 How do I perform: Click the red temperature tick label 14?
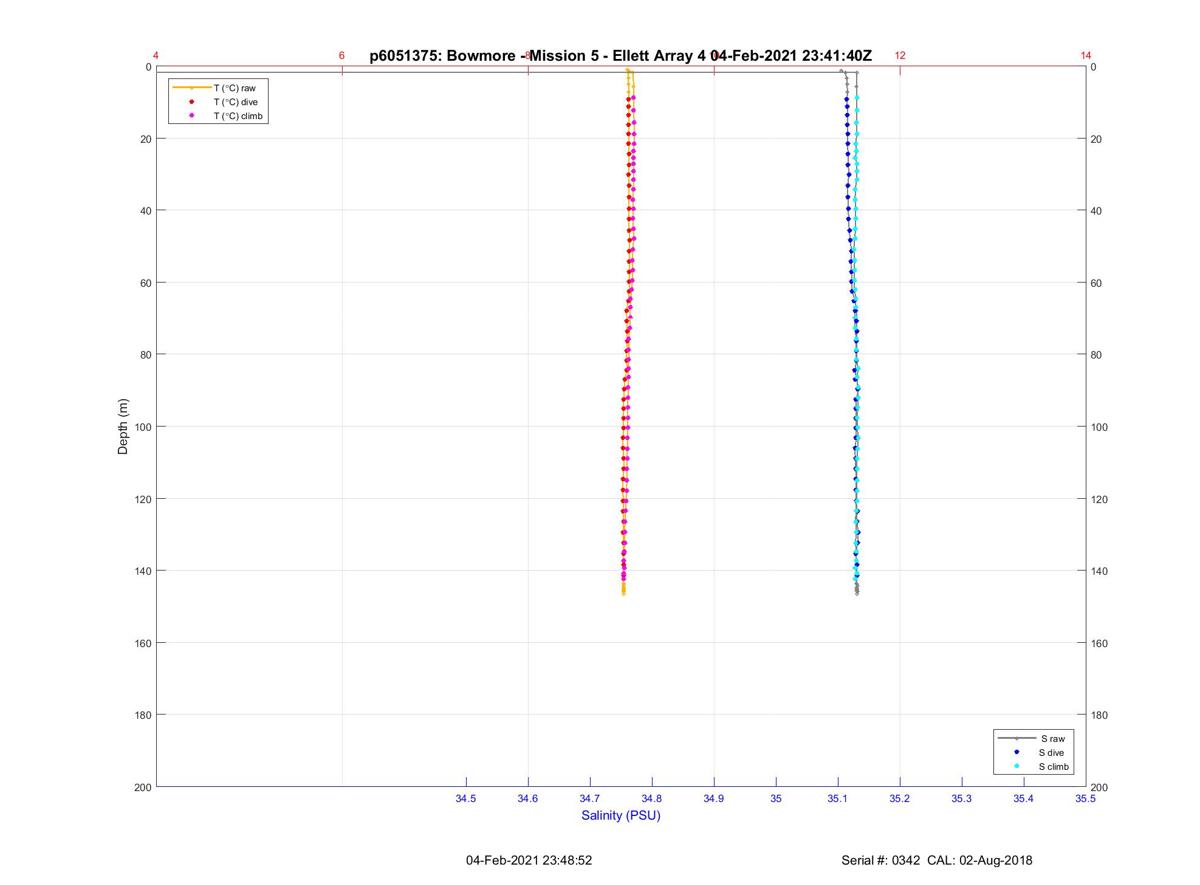[1086, 56]
